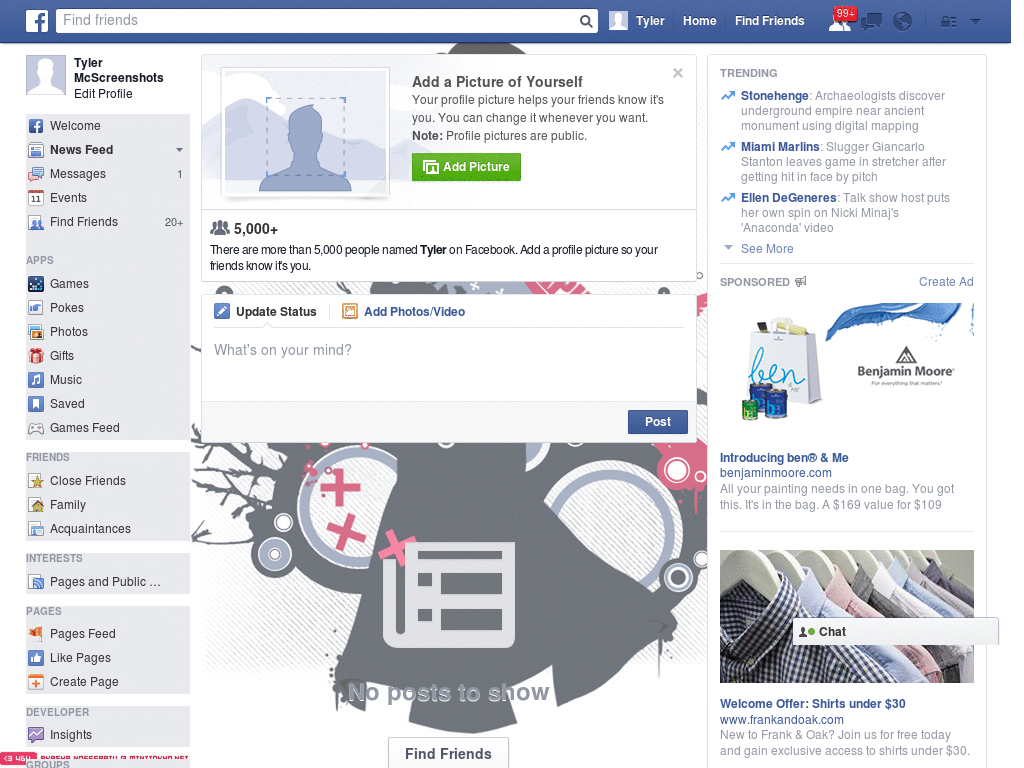This screenshot has width=1024, height=768.
Task: Open the notifications globe icon
Action: coord(903,22)
